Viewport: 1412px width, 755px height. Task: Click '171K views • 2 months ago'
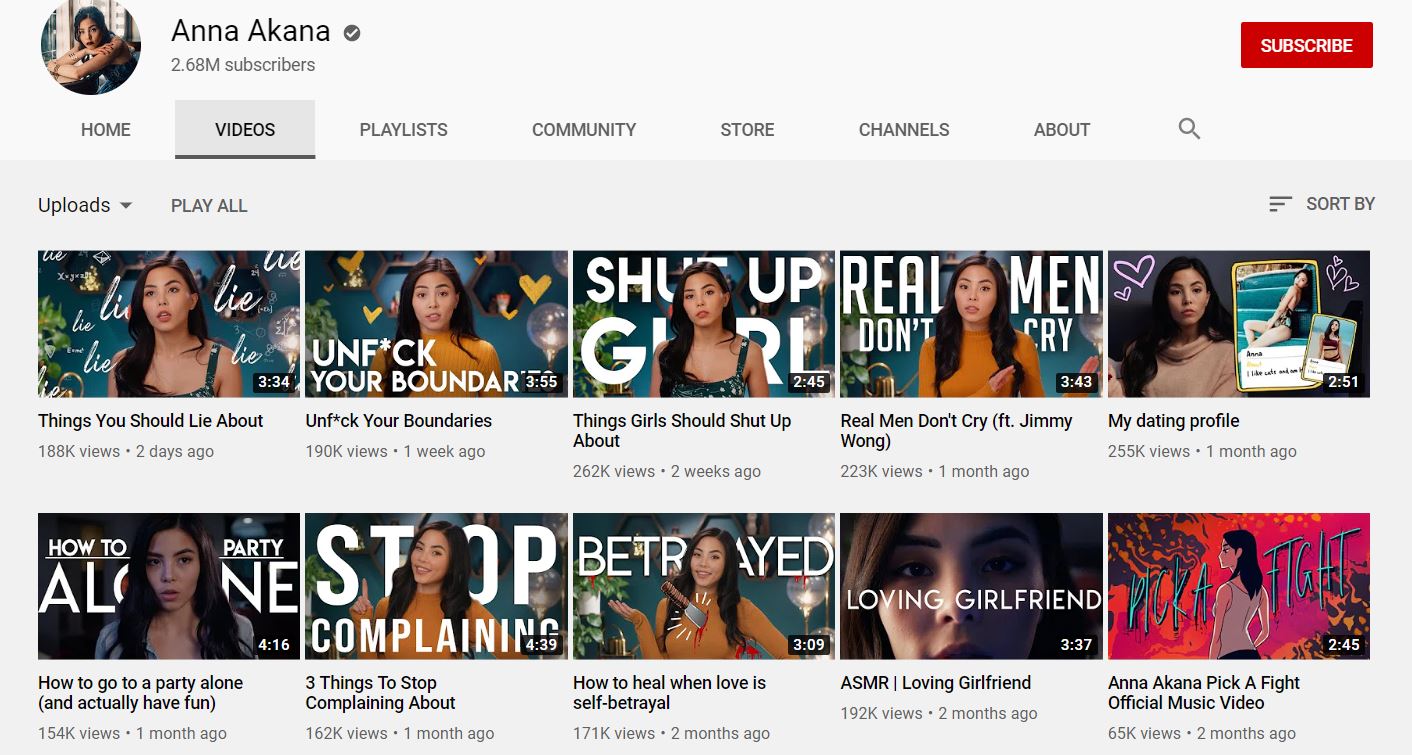tap(671, 733)
